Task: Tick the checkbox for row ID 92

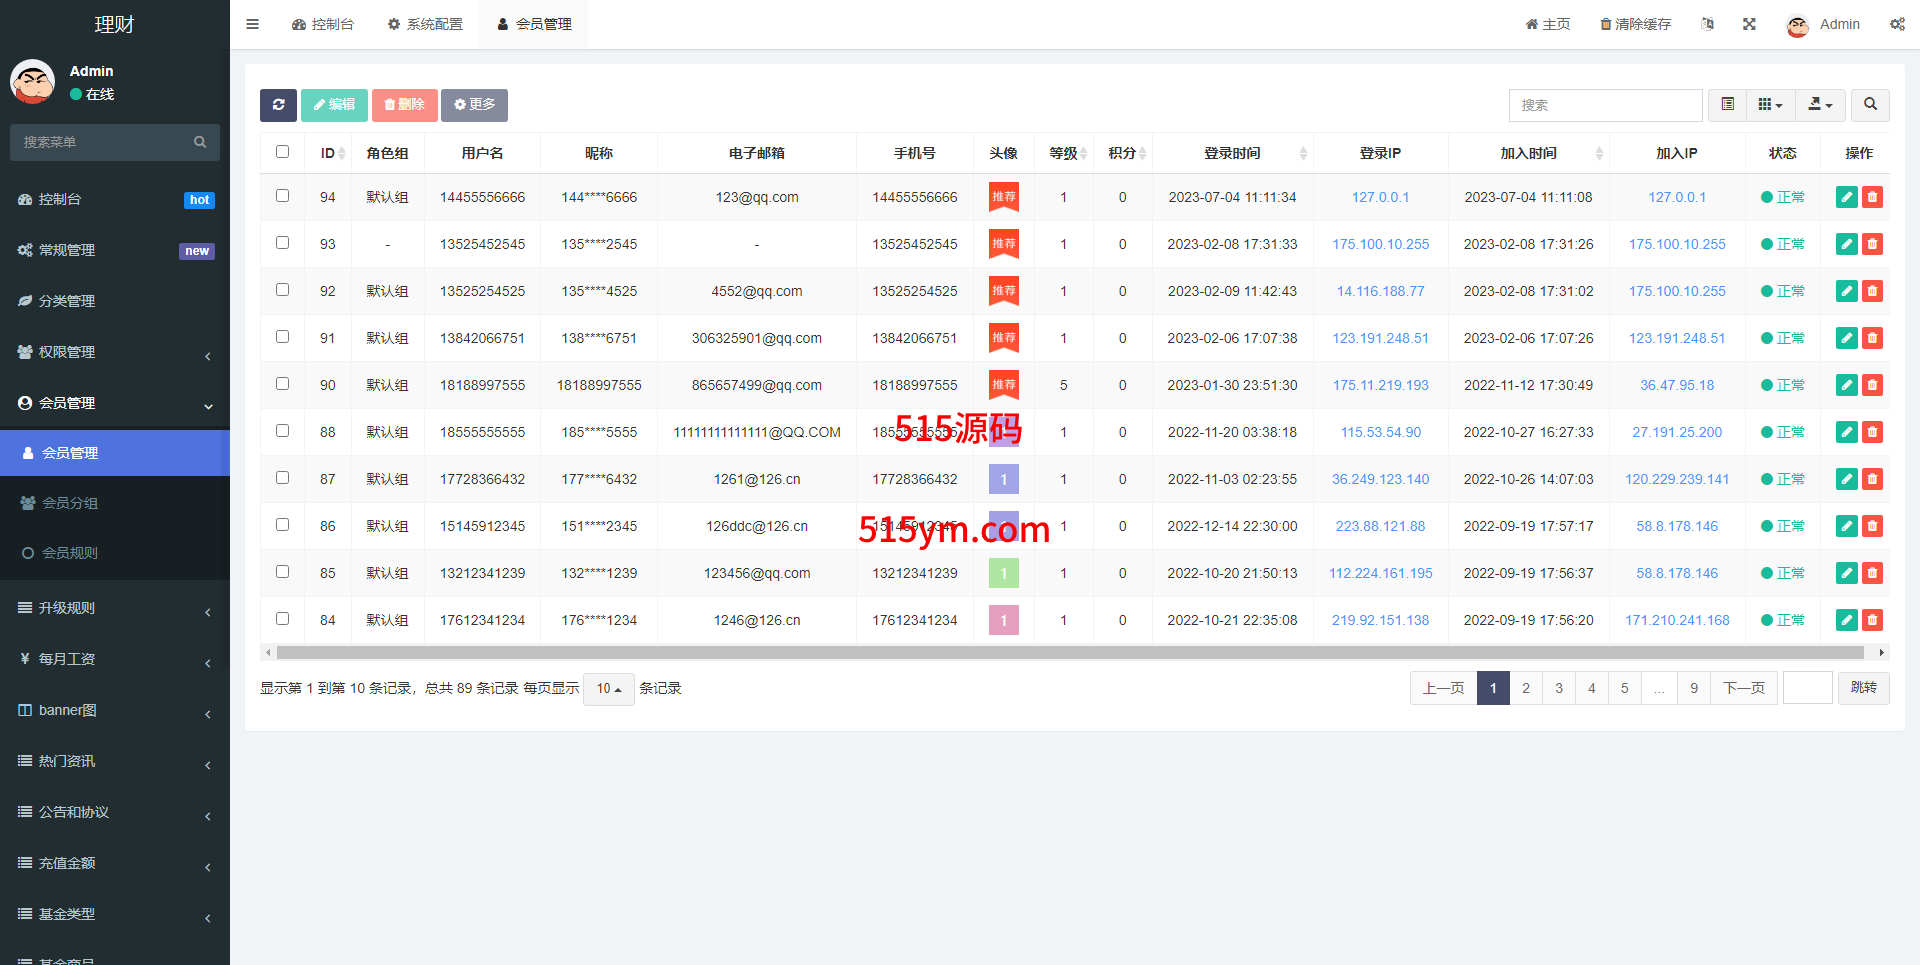Action: 282,290
